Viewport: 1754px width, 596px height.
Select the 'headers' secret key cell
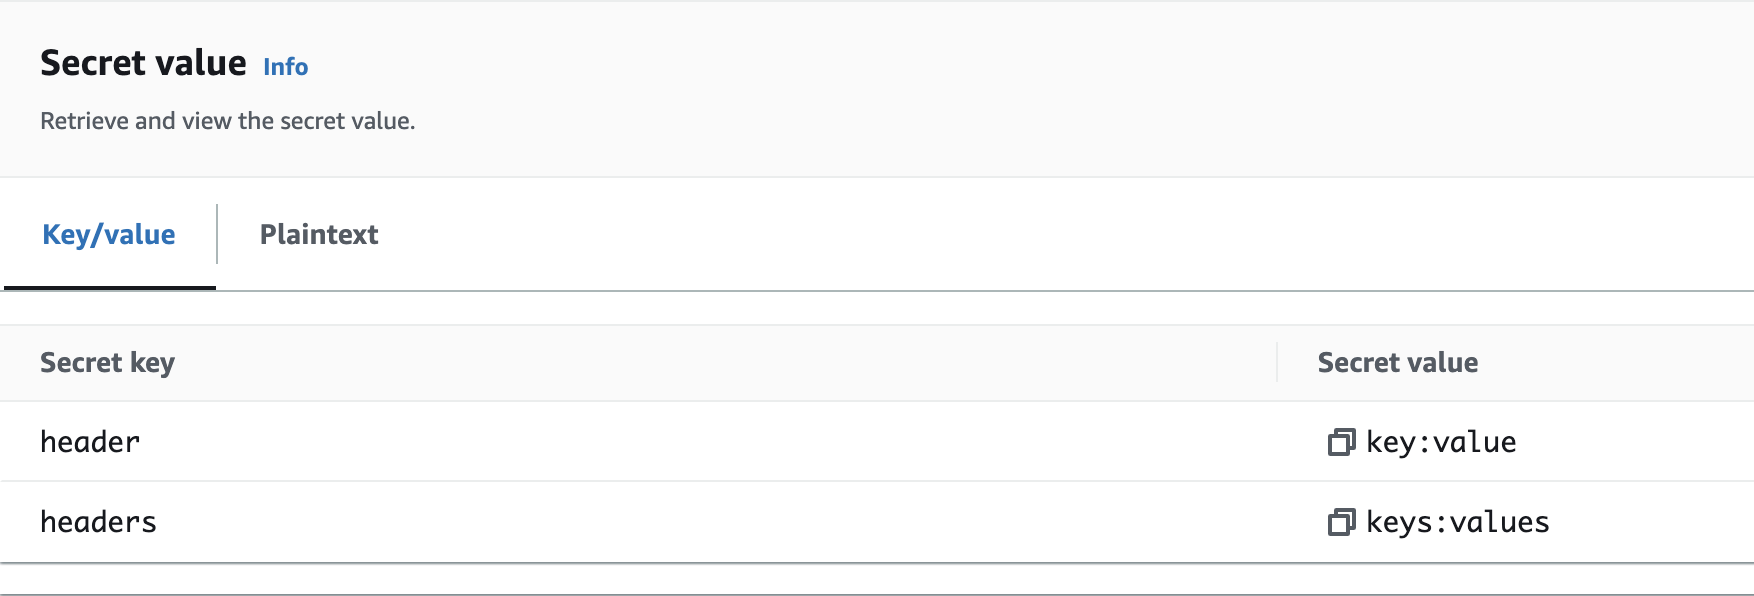tap(98, 522)
